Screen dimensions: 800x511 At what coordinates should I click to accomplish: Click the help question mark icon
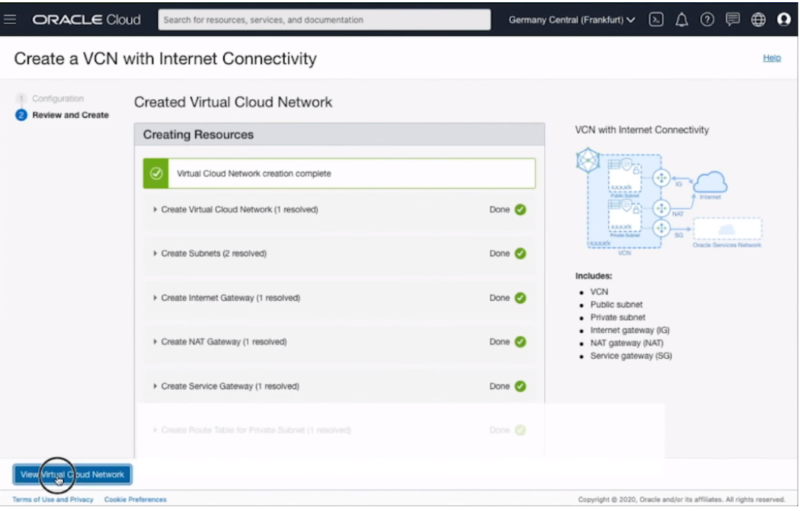(x=707, y=19)
